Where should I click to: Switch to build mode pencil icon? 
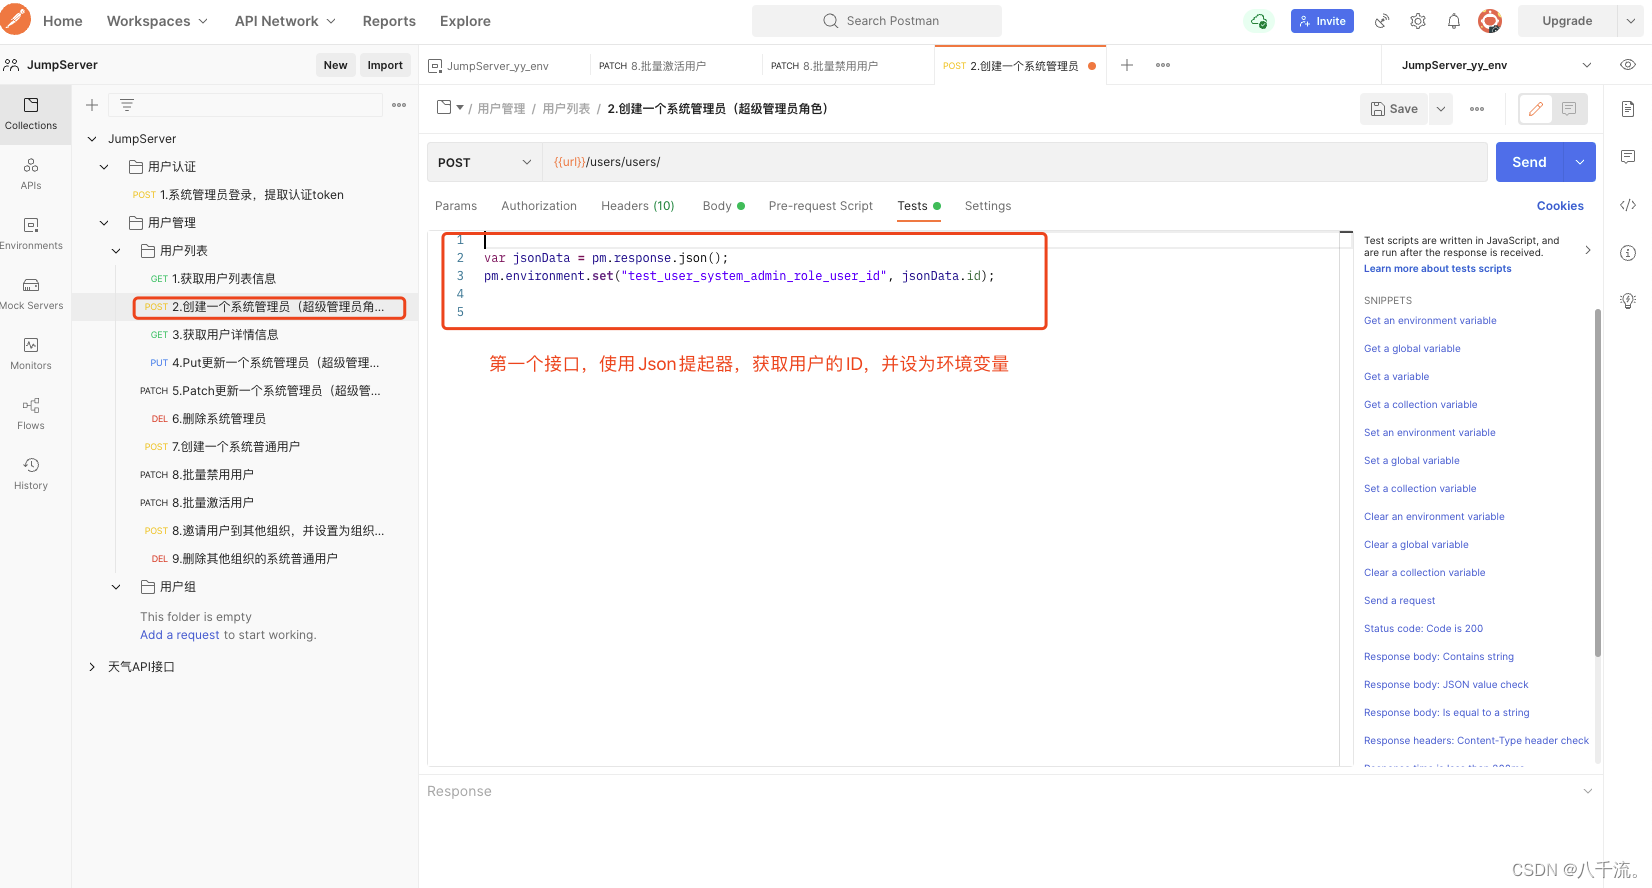(x=1536, y=109)
